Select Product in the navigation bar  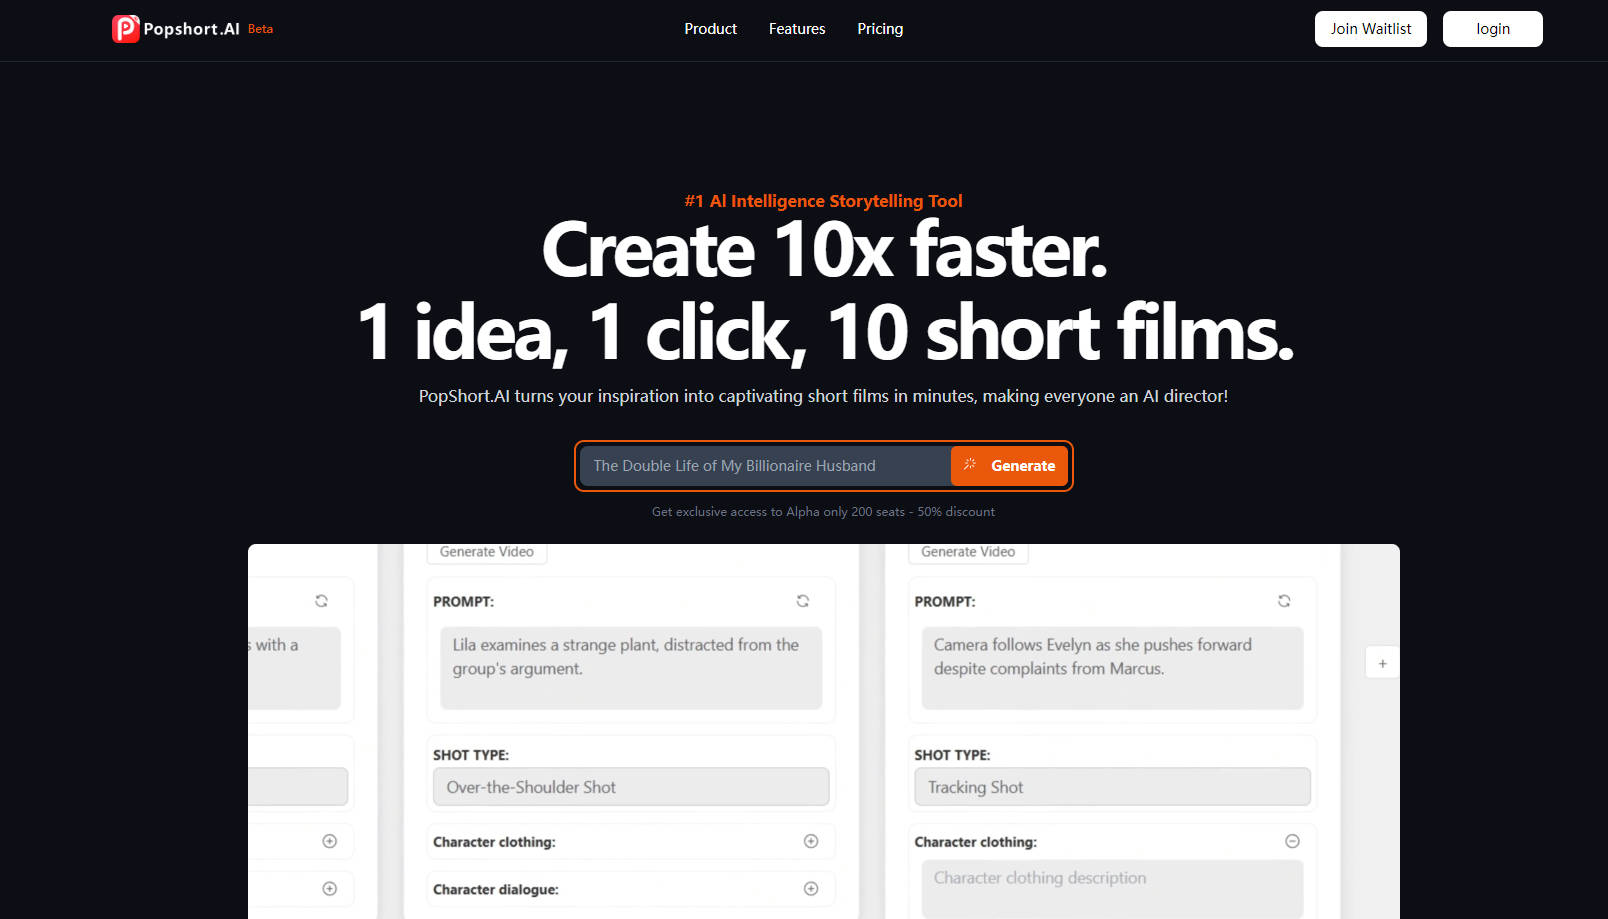710,29
